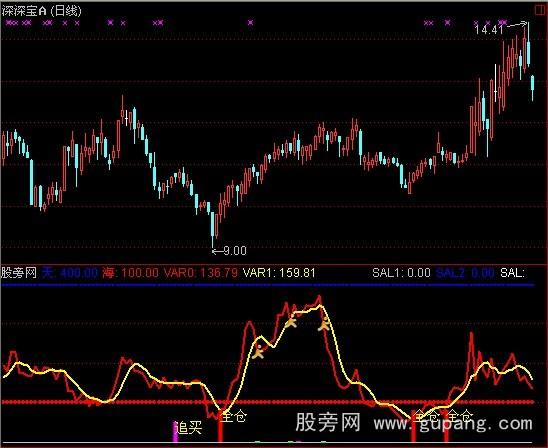Click the leftmost running-man signal icon on indicator
This screenshot has width=548, height=448.
click(259, 352)
